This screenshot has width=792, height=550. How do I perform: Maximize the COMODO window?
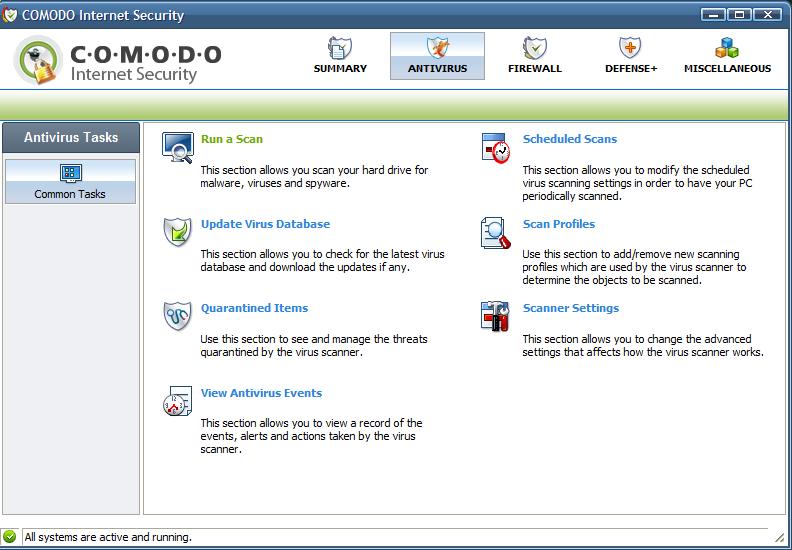coord(739,15)
